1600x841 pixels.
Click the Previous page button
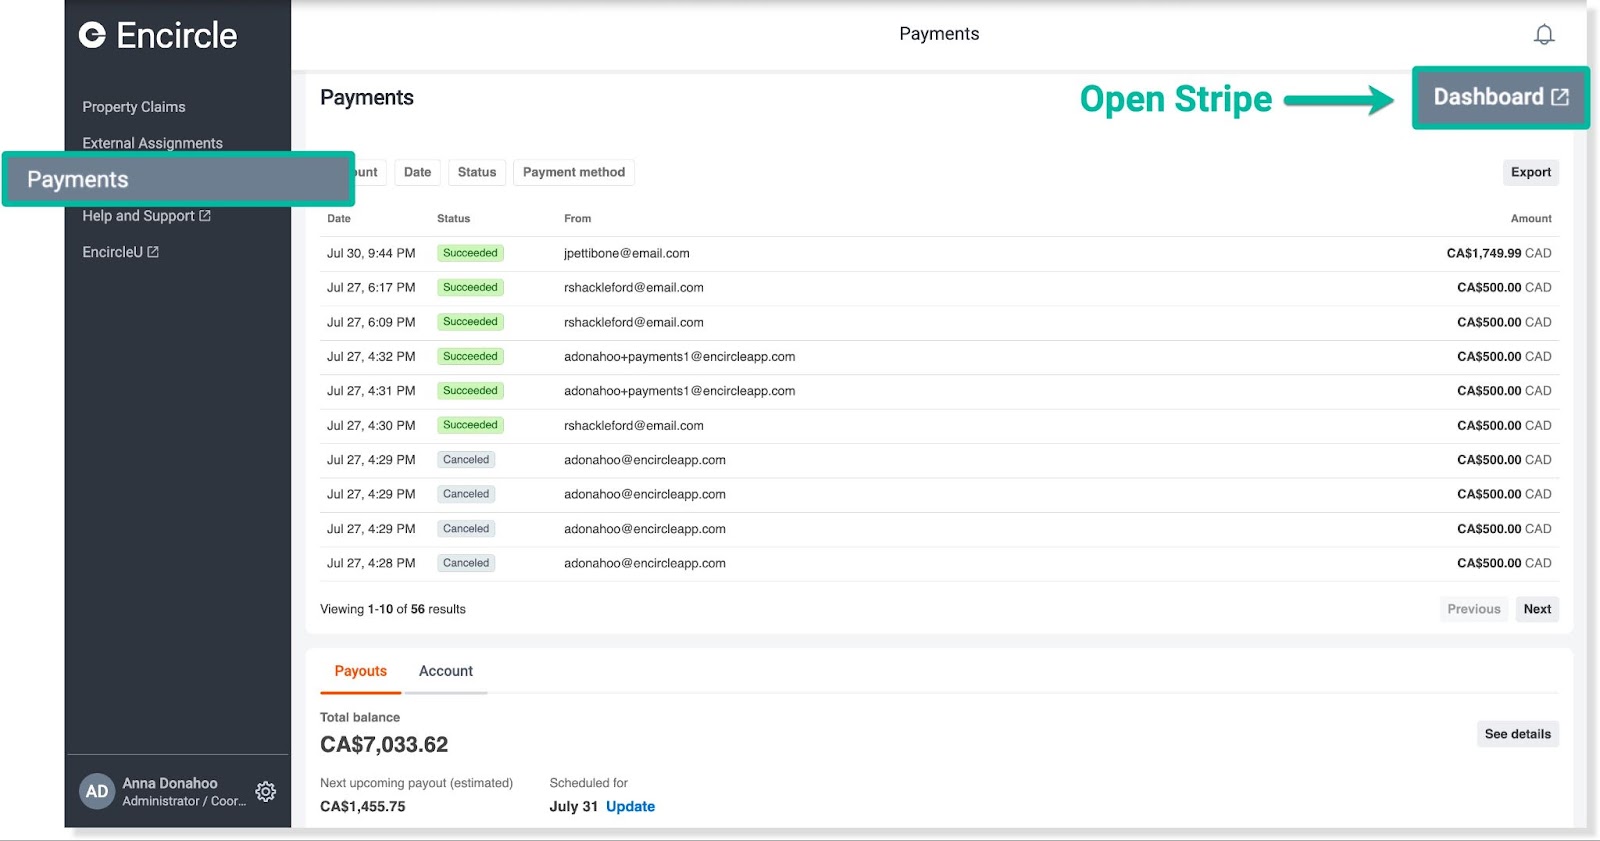(1474, 609)
